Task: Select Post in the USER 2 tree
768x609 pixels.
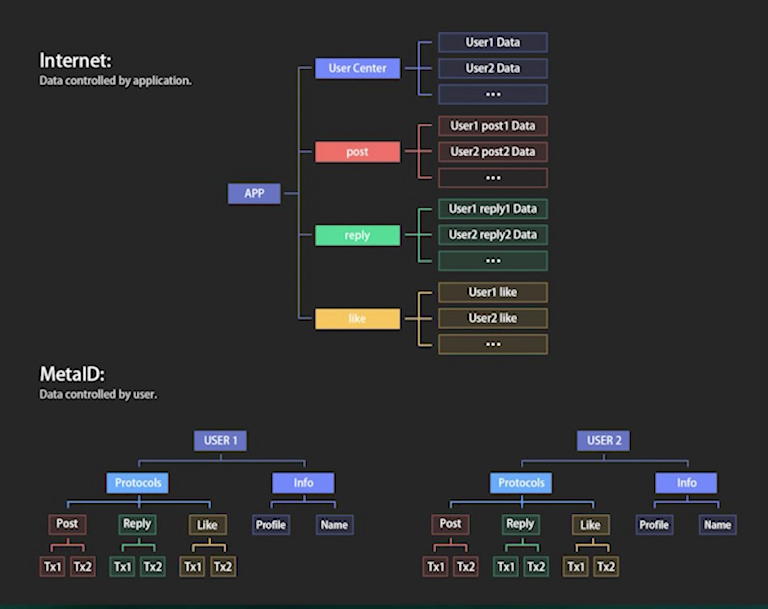Action: tap(451, 524)
